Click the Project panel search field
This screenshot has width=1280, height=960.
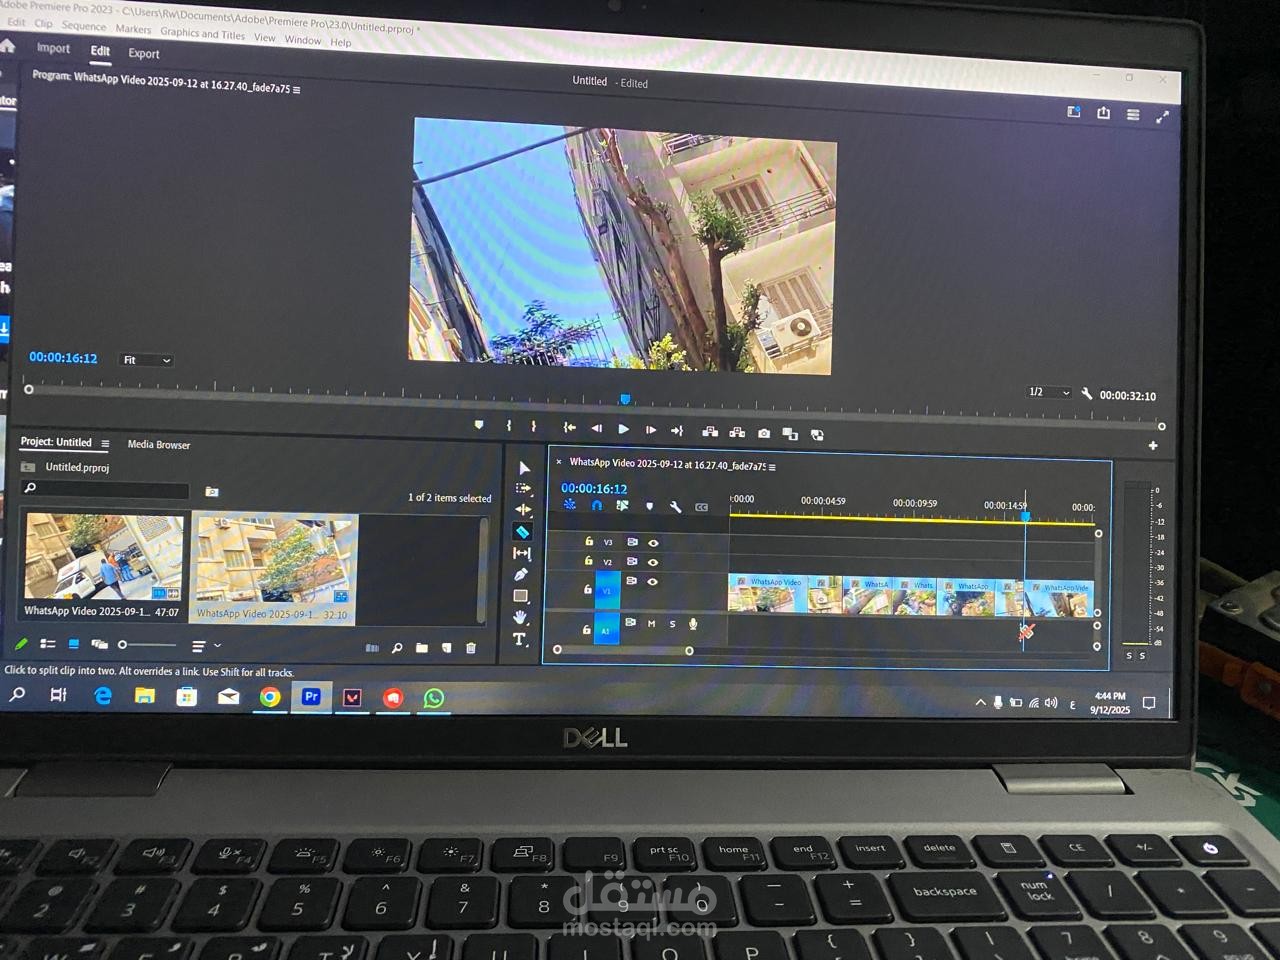105,489
